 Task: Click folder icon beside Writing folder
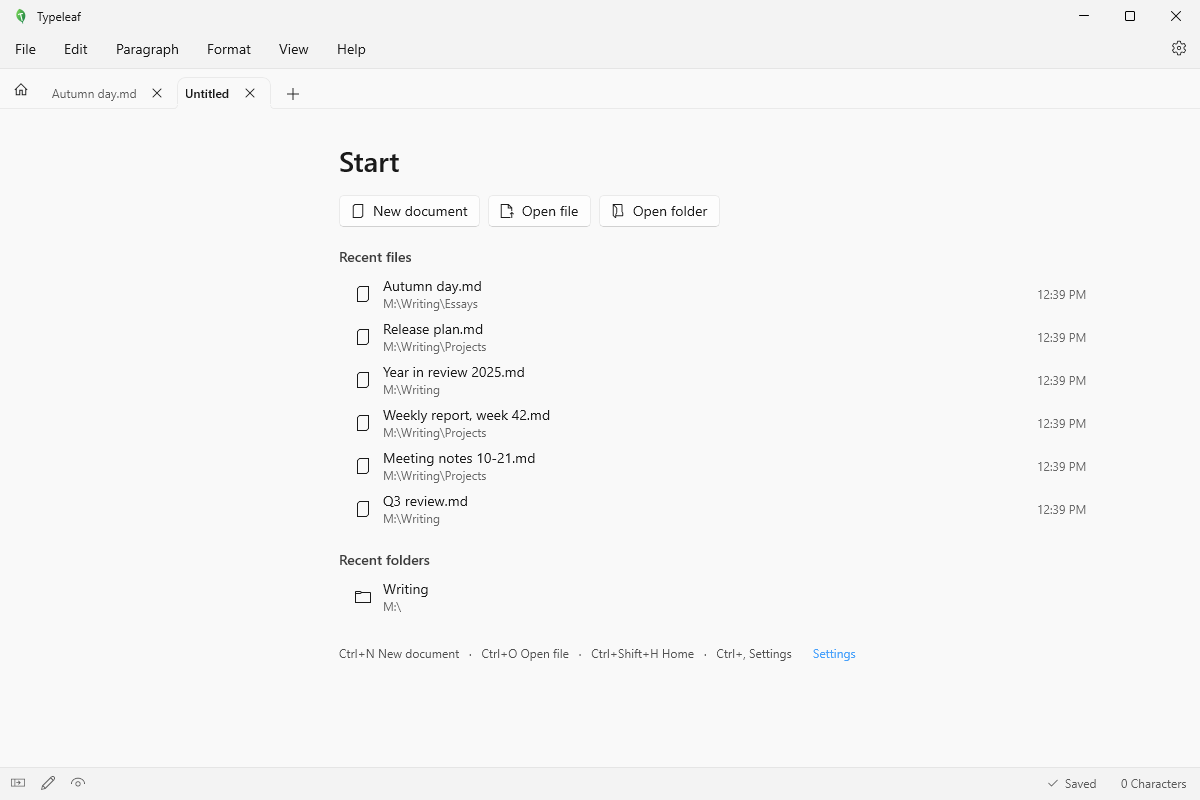[363, 597]
